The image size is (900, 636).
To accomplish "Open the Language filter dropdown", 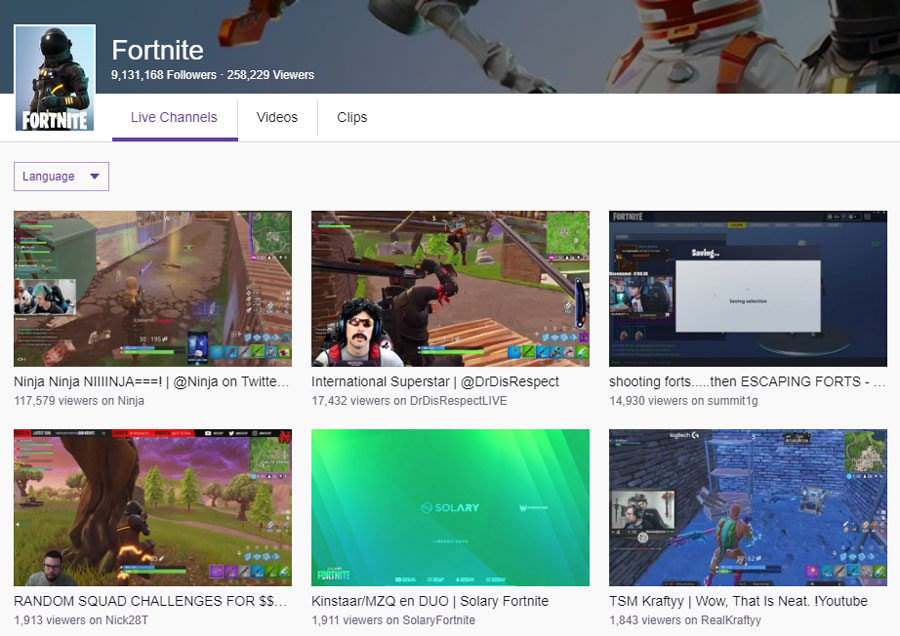I will [x=62, y=176].
